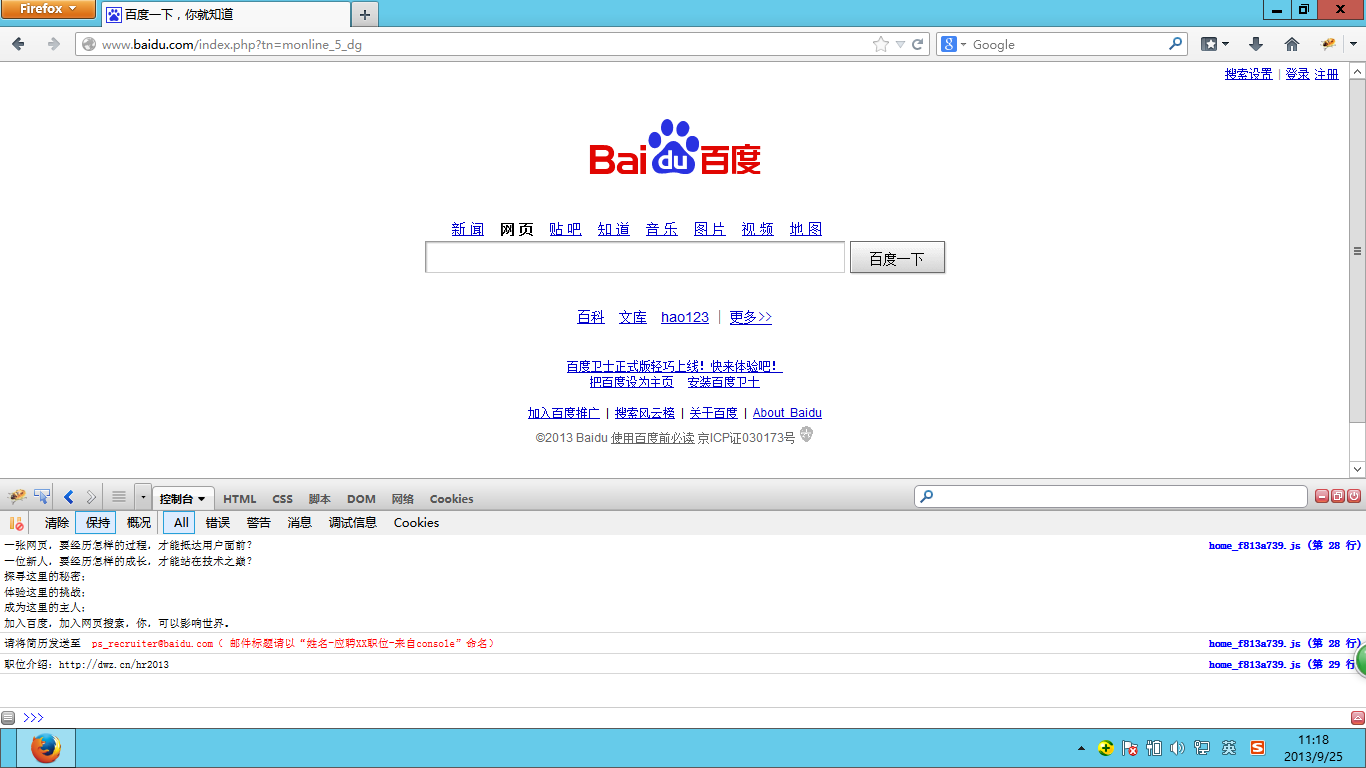Switch to the DOM panel tab
Screen dimensions: 1366x768
pos(361,499)
